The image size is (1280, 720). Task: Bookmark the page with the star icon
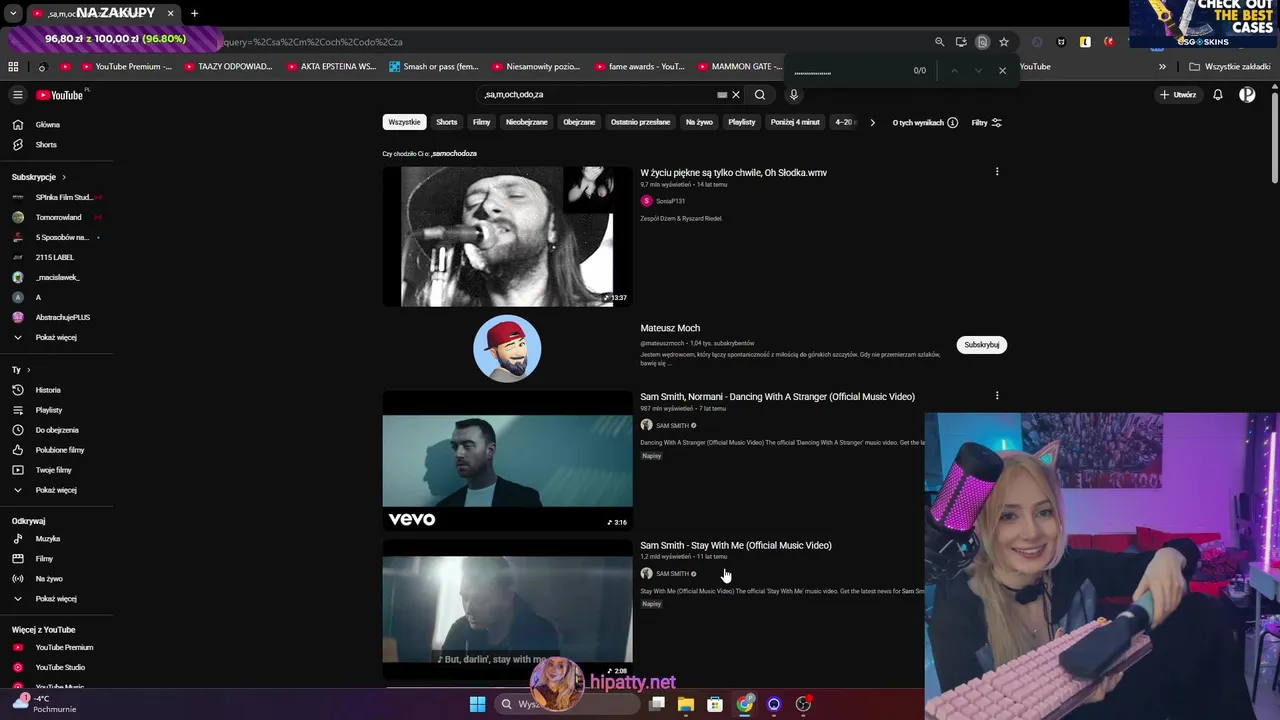click(x=1004, y=42)
